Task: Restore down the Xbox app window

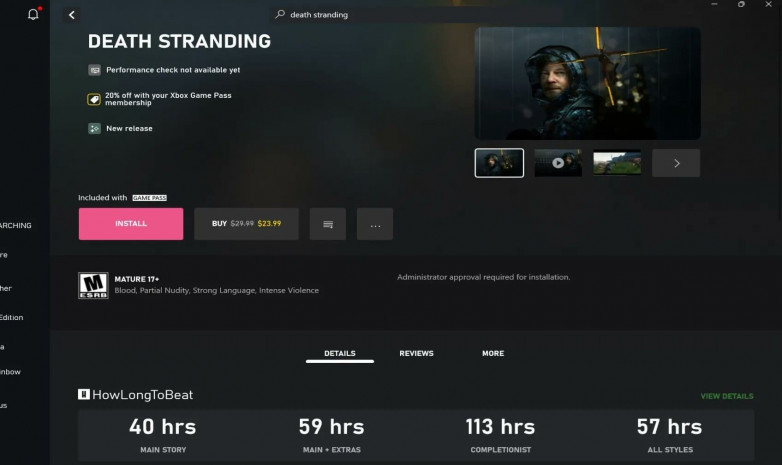Action: point(741,4)
